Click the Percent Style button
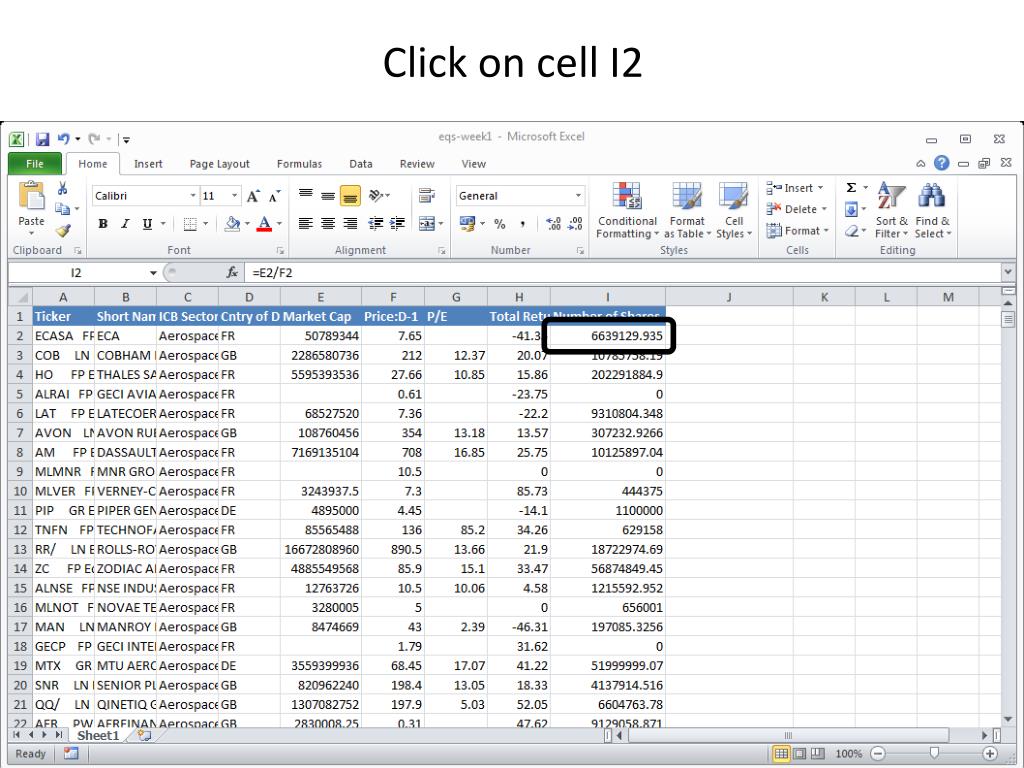Screen dimensions: 1024x768 (500, 224)
